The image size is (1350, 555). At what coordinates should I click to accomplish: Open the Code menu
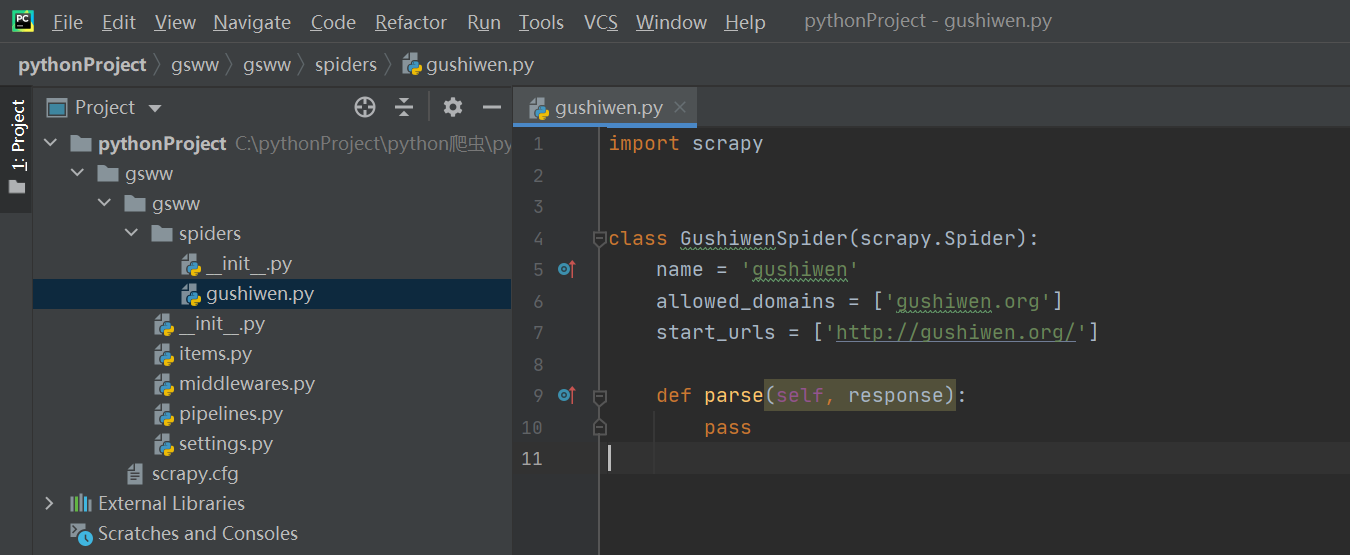(333, 22)
